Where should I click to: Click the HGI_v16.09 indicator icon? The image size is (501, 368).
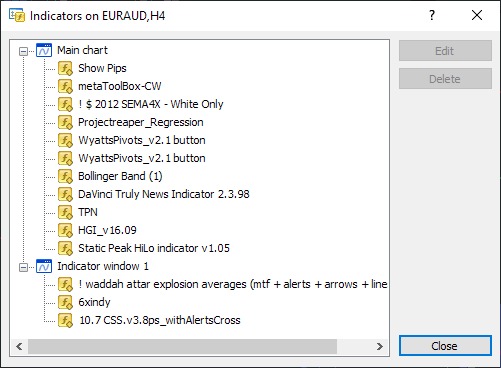point(65,230)
